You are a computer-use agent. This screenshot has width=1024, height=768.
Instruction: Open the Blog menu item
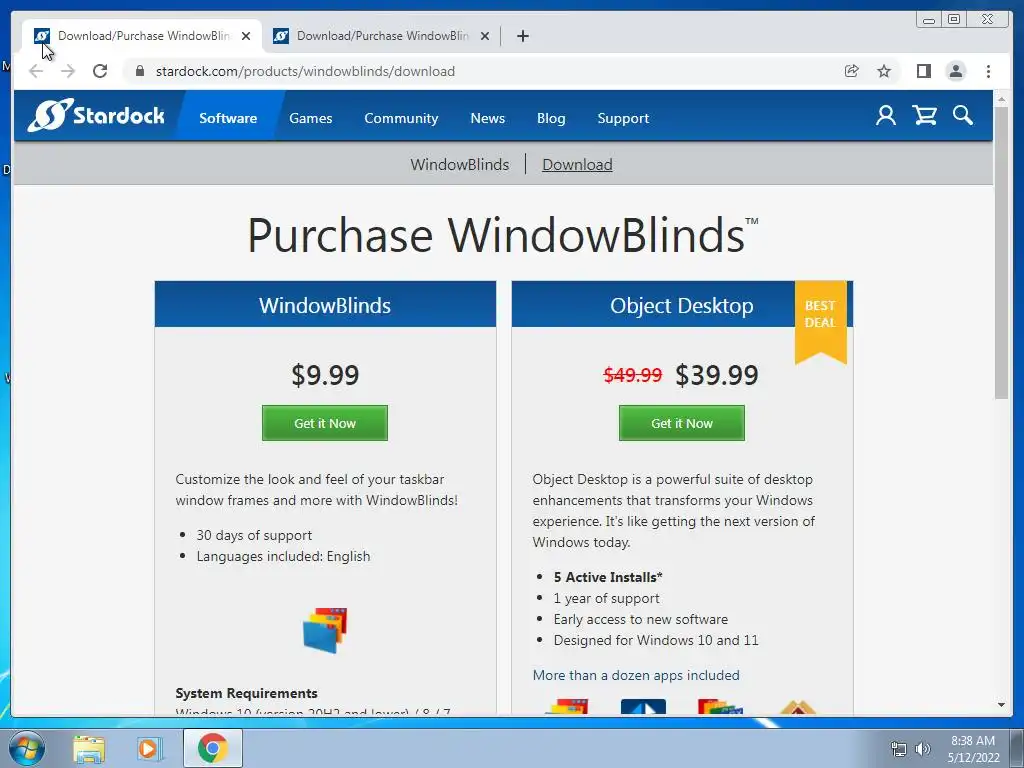551,118
